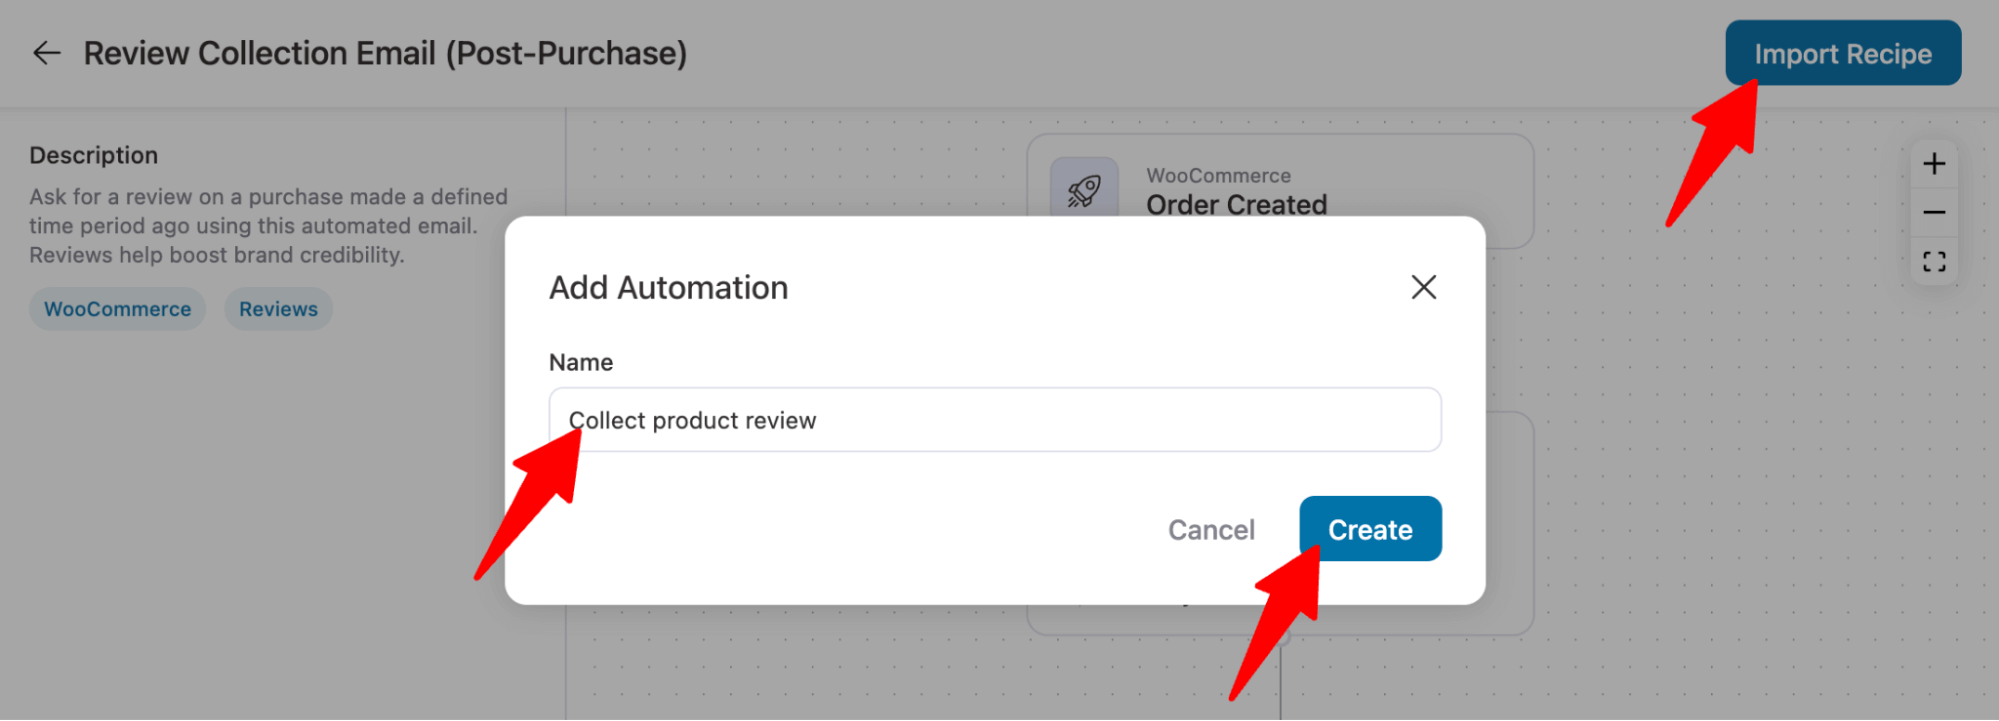
Task: Dismiss the Add Automation dialog via the X
Action: click(1423, 287)
